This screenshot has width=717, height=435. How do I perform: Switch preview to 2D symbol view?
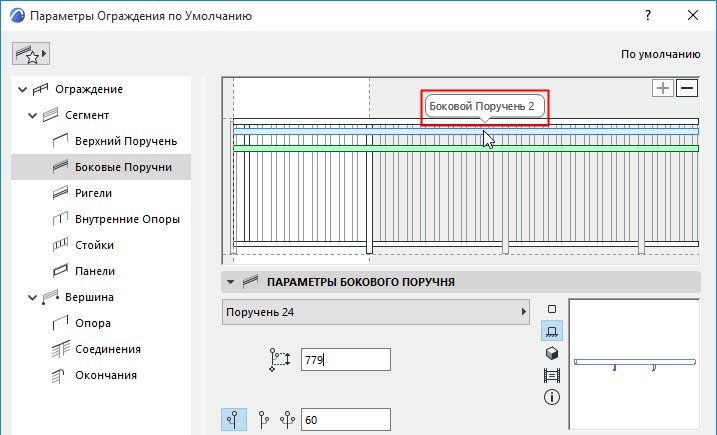point(552,309)
